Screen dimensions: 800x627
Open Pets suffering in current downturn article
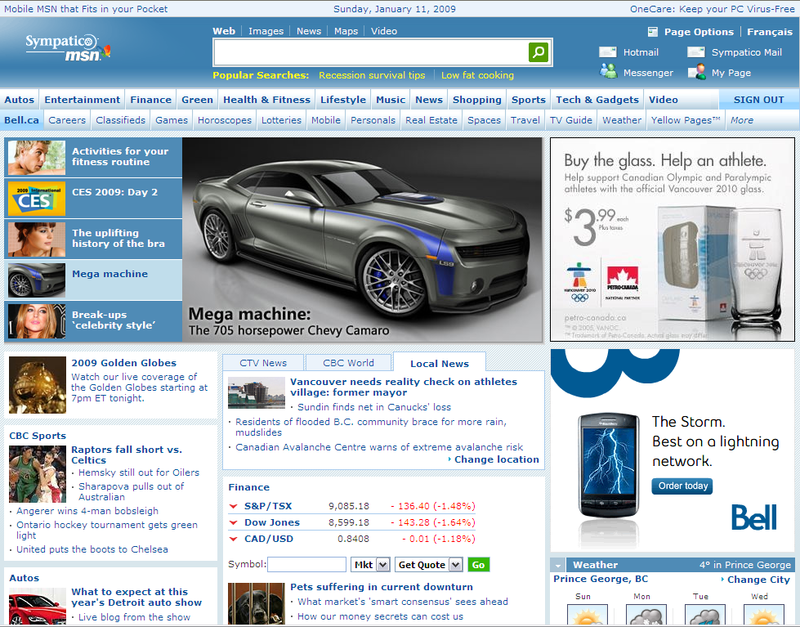coord(381,587)
